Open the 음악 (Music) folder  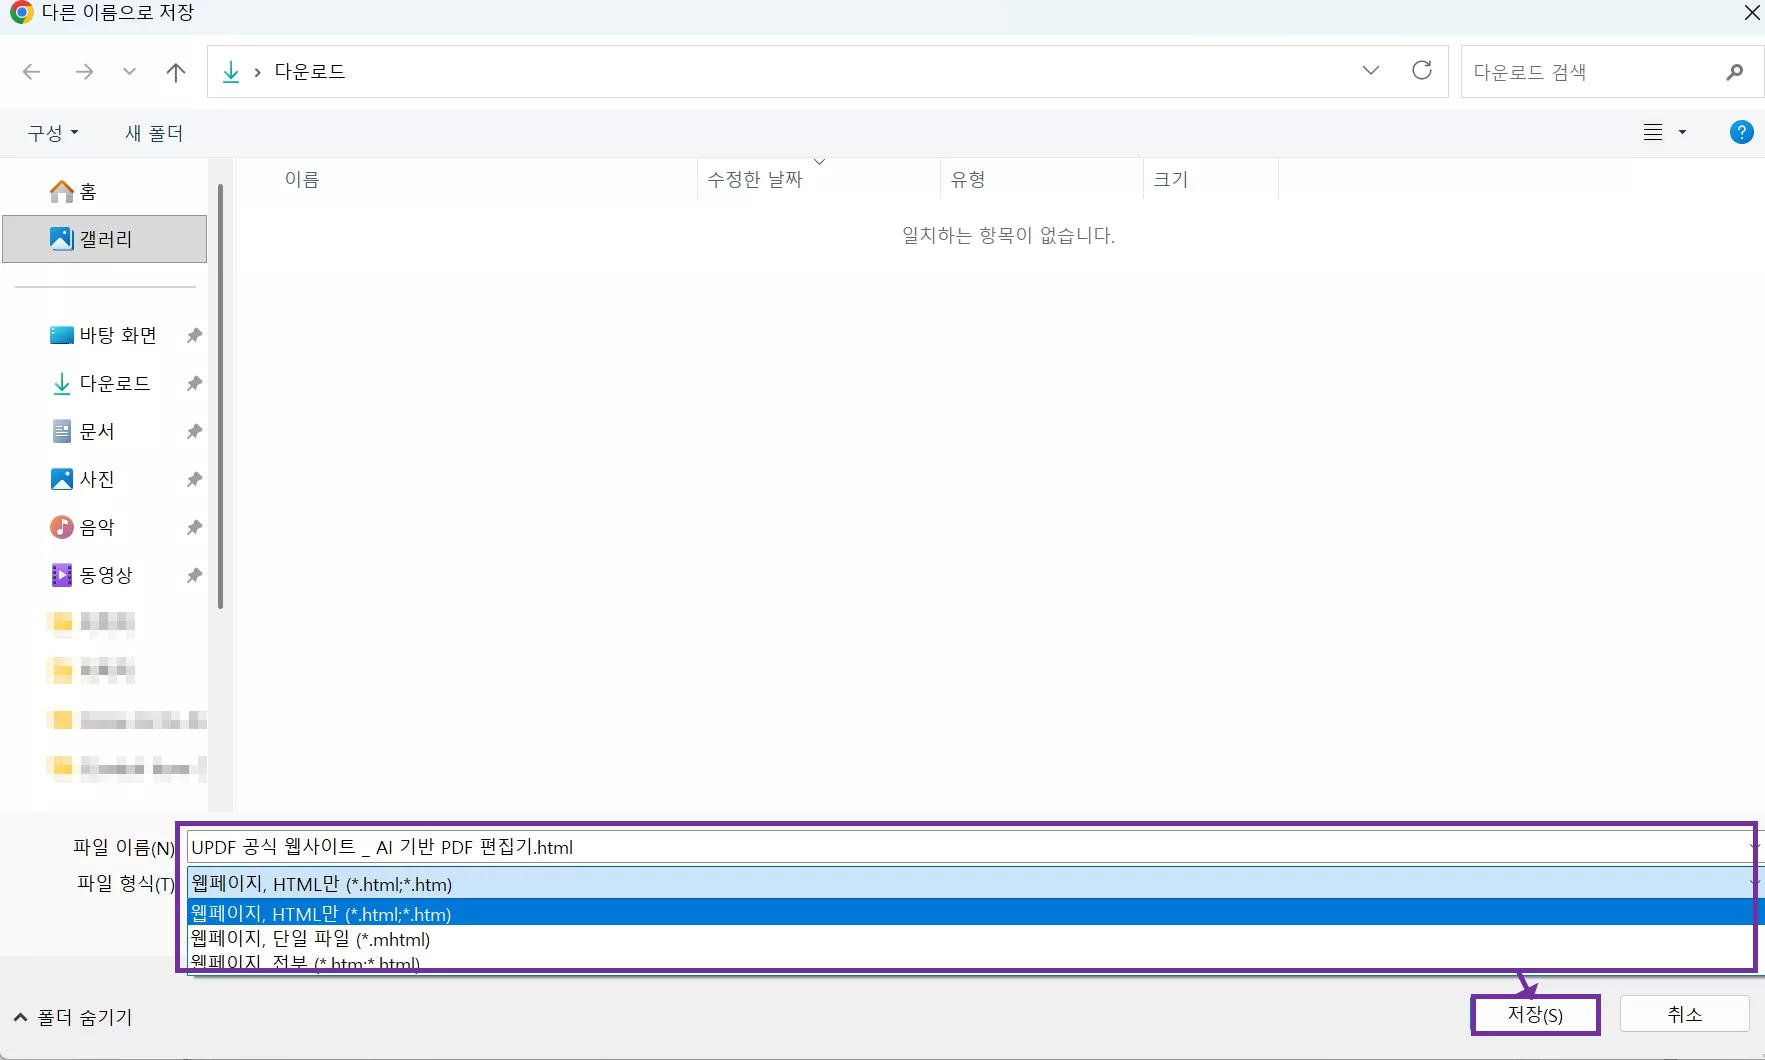[97, 527]
